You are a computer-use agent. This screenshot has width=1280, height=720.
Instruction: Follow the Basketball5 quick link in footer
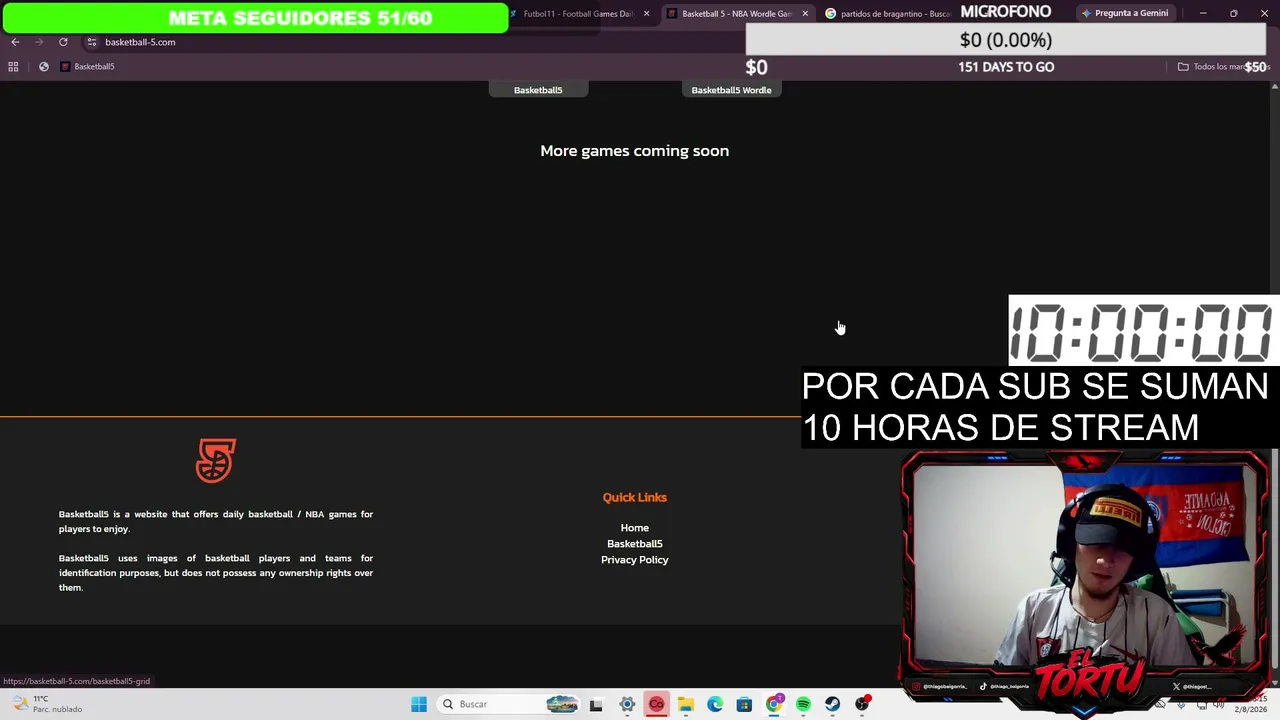click(634, 544)
